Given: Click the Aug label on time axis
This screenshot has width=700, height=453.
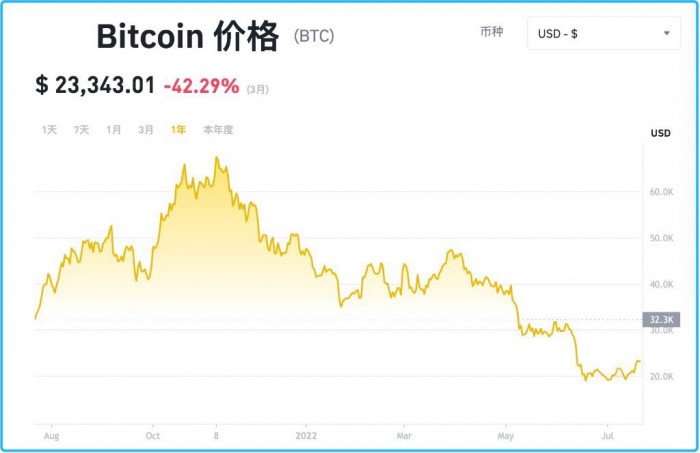Looking at the screenshot, I should (x=51, y=436).
